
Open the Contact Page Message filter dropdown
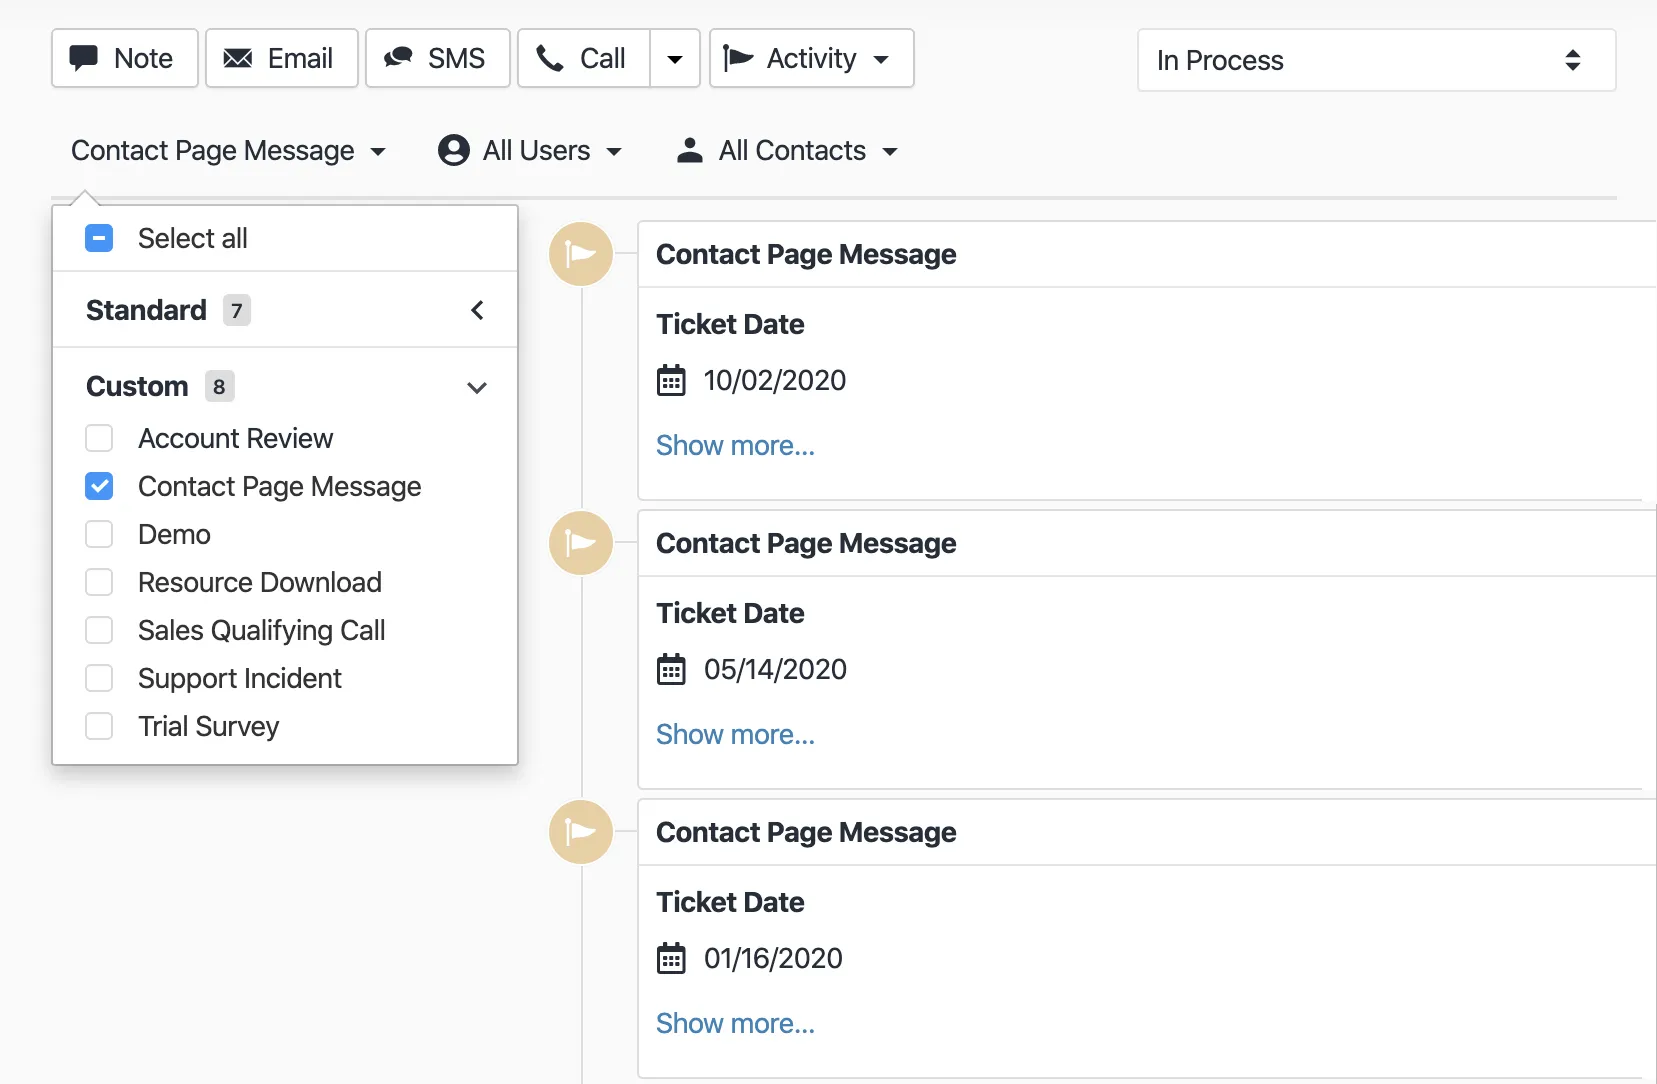click(229, 150)
